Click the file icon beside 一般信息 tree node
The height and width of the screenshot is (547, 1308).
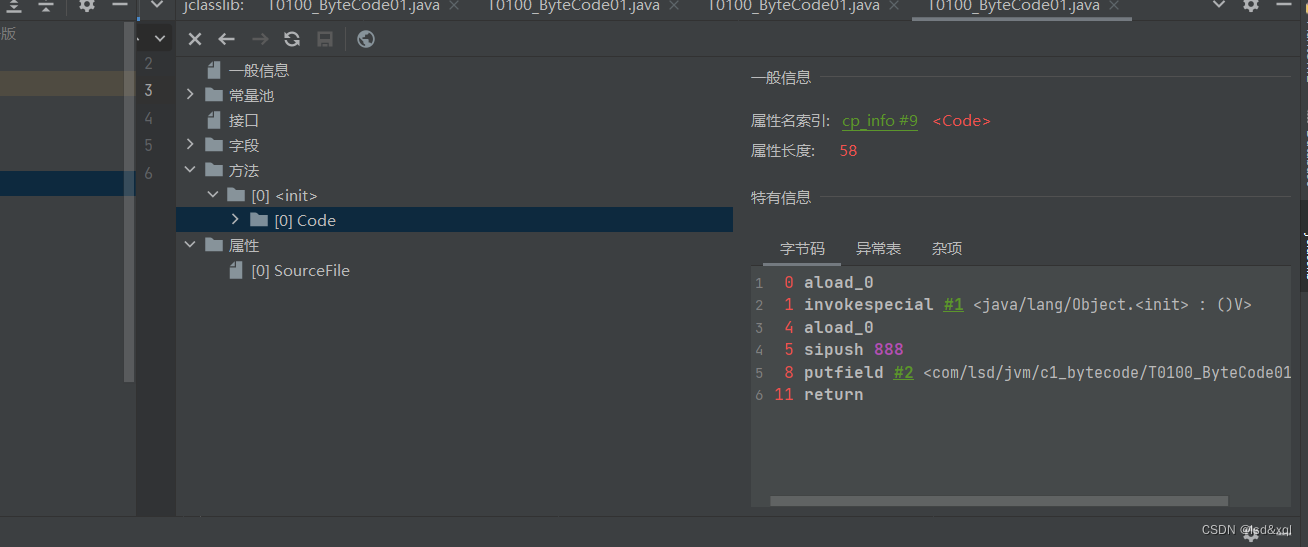[x=213, y=70]
